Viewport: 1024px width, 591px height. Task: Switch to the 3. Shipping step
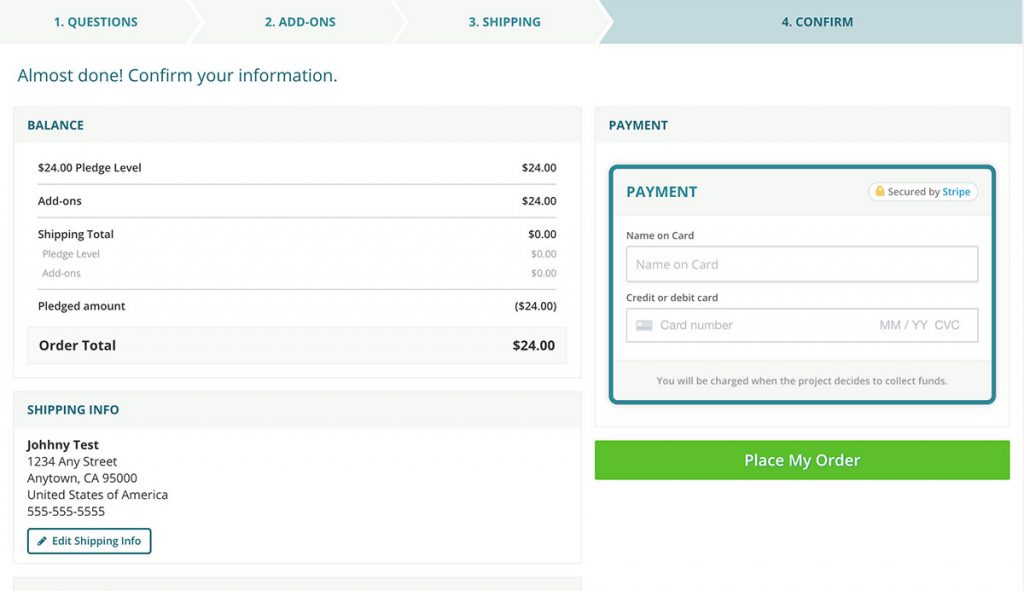click(x=504, y=22)
